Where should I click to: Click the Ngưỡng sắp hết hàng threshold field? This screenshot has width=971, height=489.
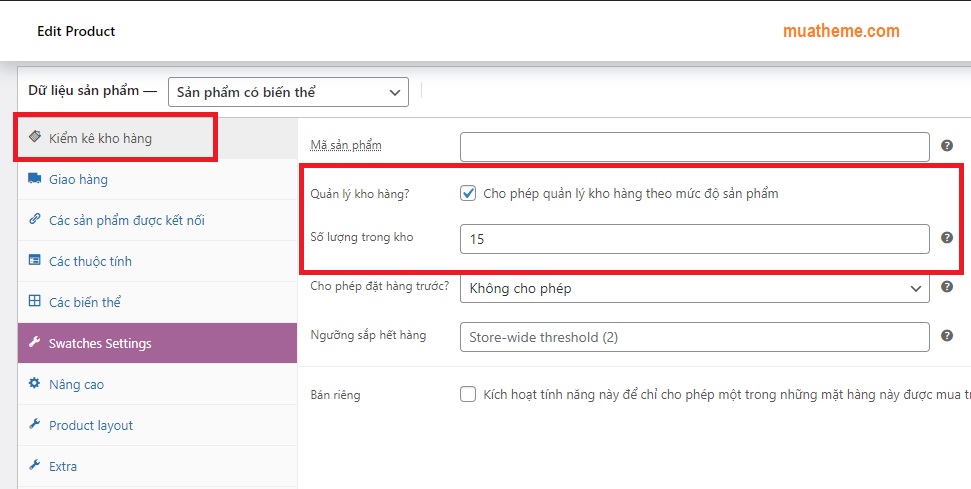coord(694,337)
